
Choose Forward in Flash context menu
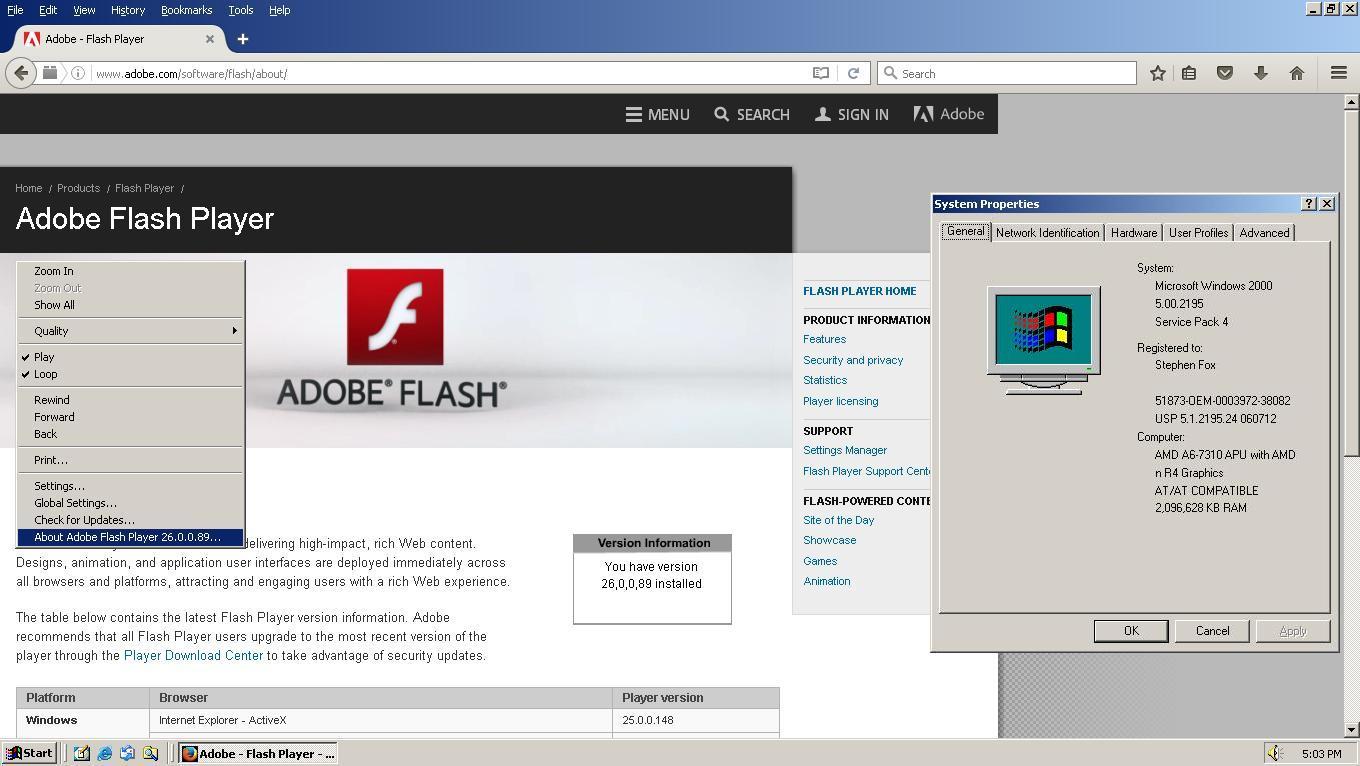pyautogui.click(x=130, y=417)
